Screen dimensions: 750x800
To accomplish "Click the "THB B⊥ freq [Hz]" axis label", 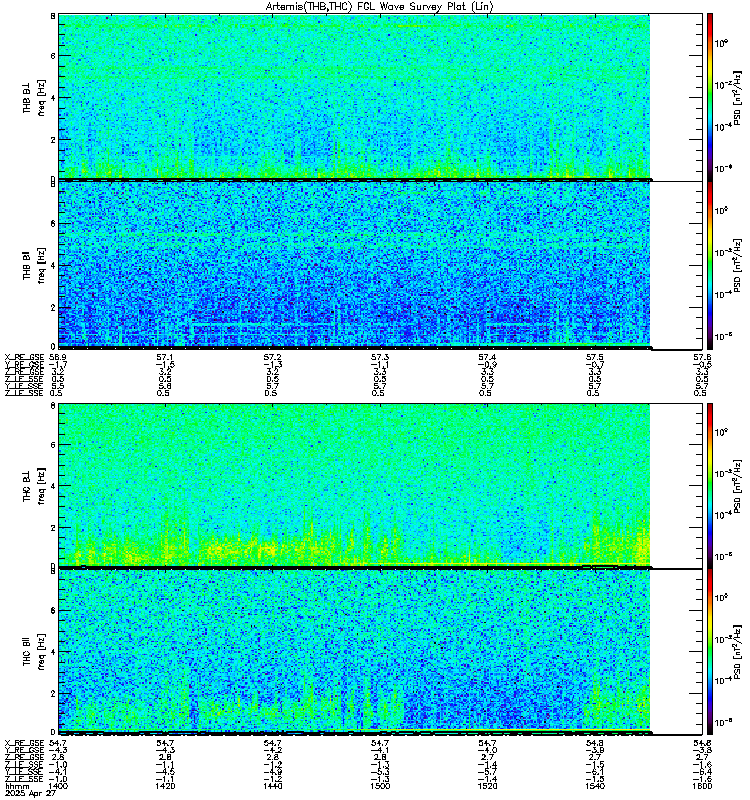I will [34, 97].
